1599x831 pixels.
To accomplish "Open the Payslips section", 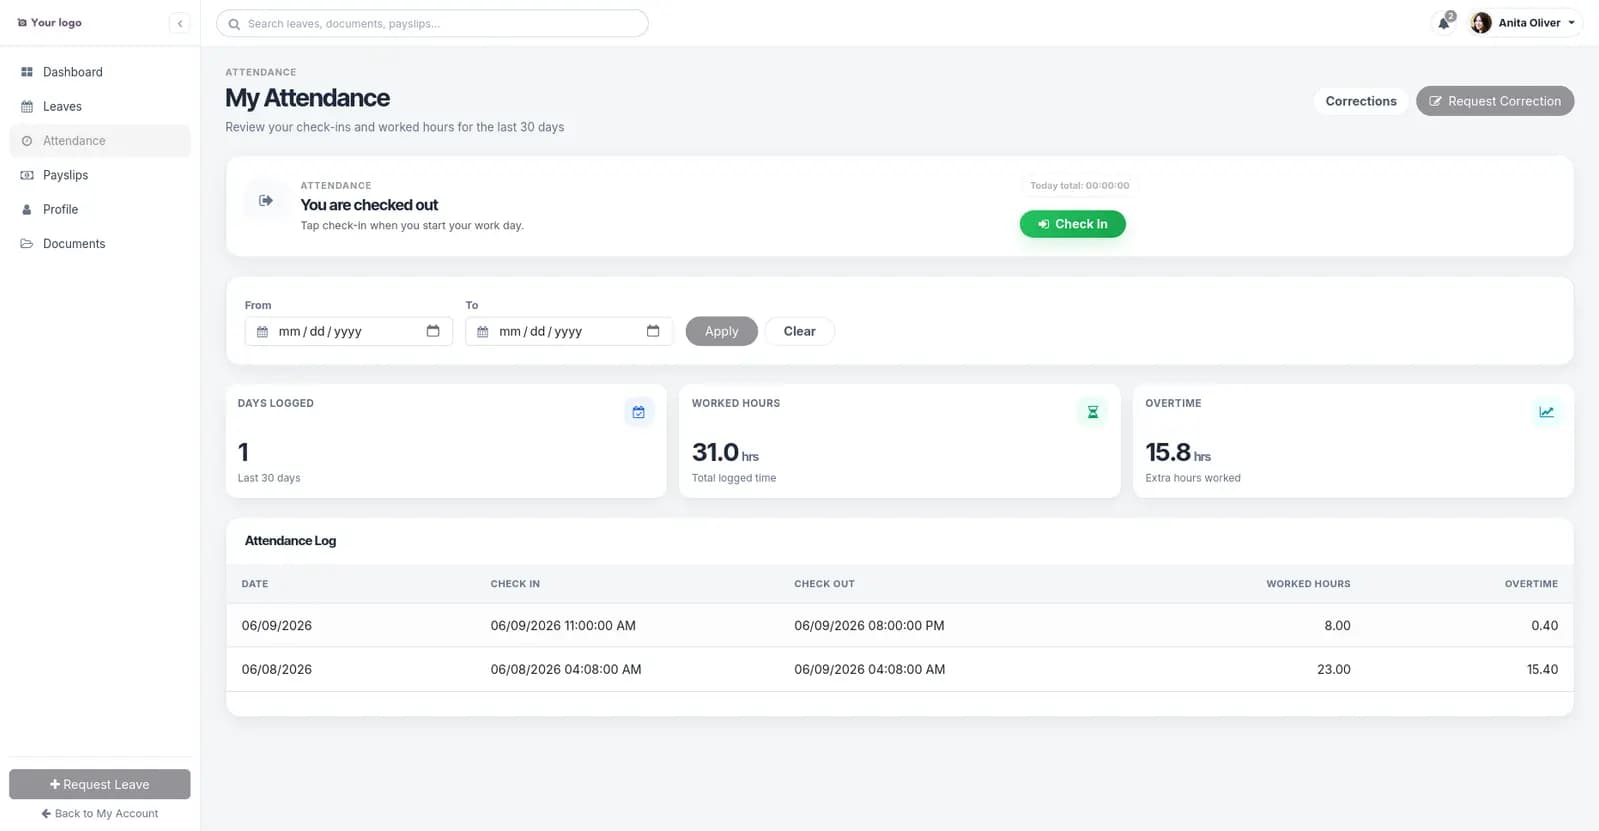I will pyautogui.click(x=100, y=175).
